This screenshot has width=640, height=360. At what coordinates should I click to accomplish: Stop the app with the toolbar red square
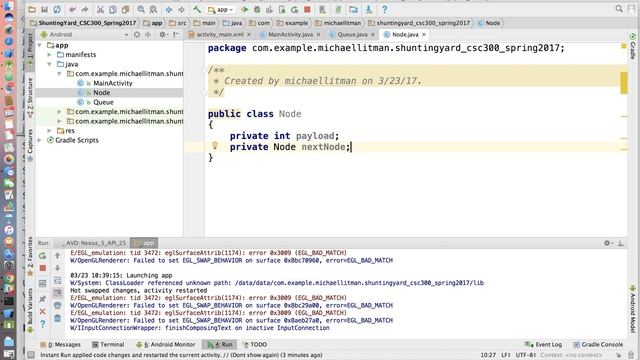point(307,9)
